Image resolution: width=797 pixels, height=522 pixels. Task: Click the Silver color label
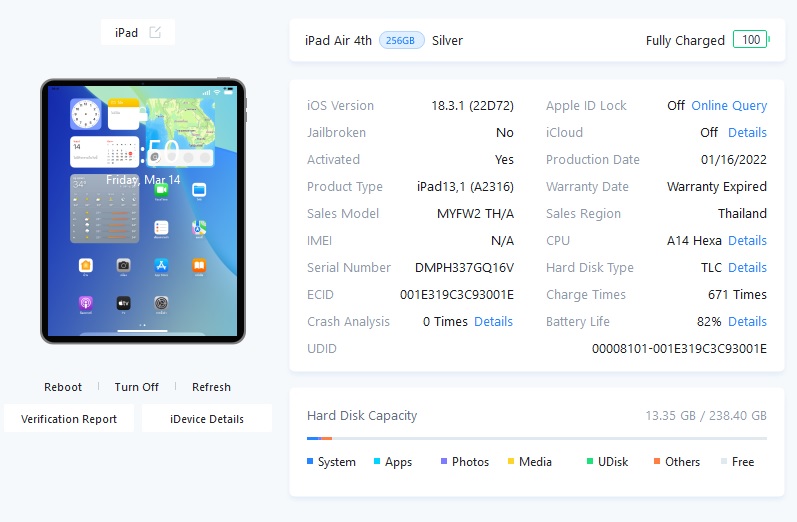[x=447, y=40]
